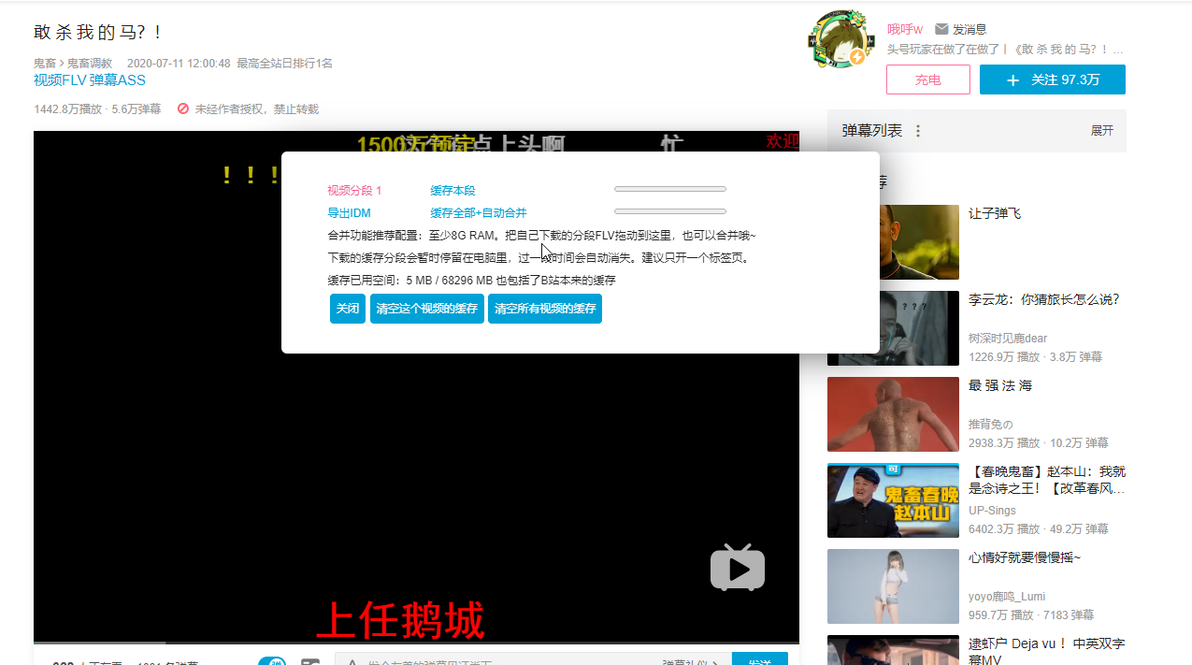Open 心情好就要慢慢摇 video thumbnail
The image size is (1192, 665).
click(892, 586)
